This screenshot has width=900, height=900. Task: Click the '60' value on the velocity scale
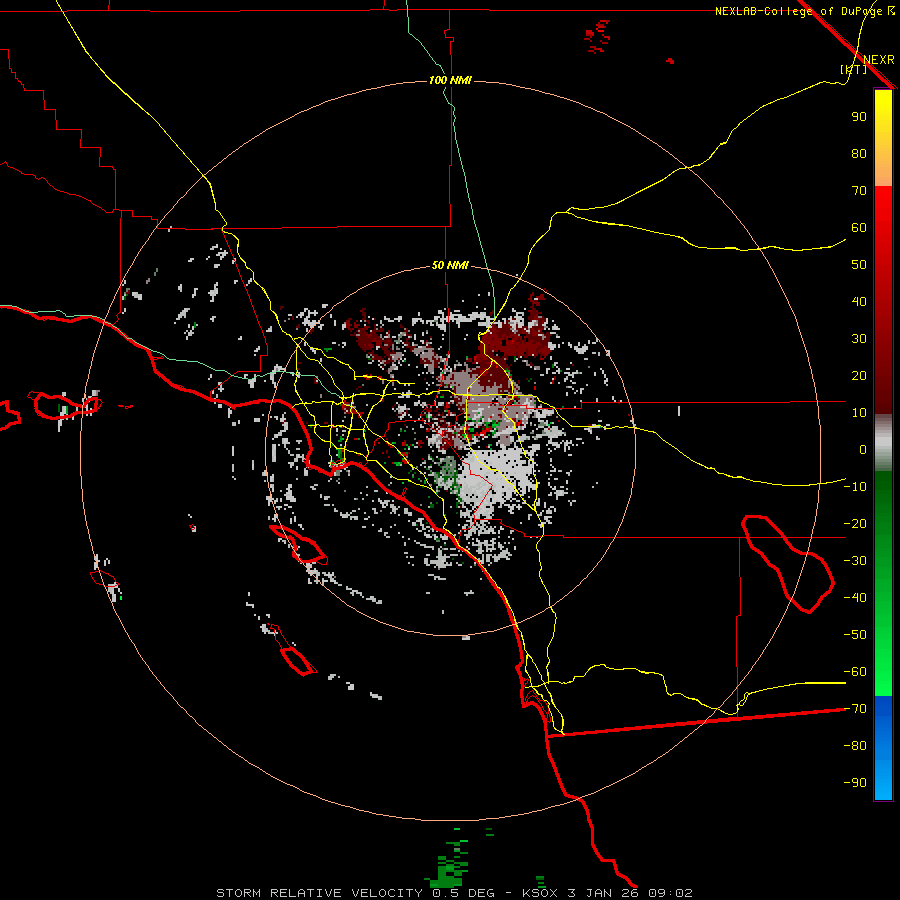click(859, 227)
